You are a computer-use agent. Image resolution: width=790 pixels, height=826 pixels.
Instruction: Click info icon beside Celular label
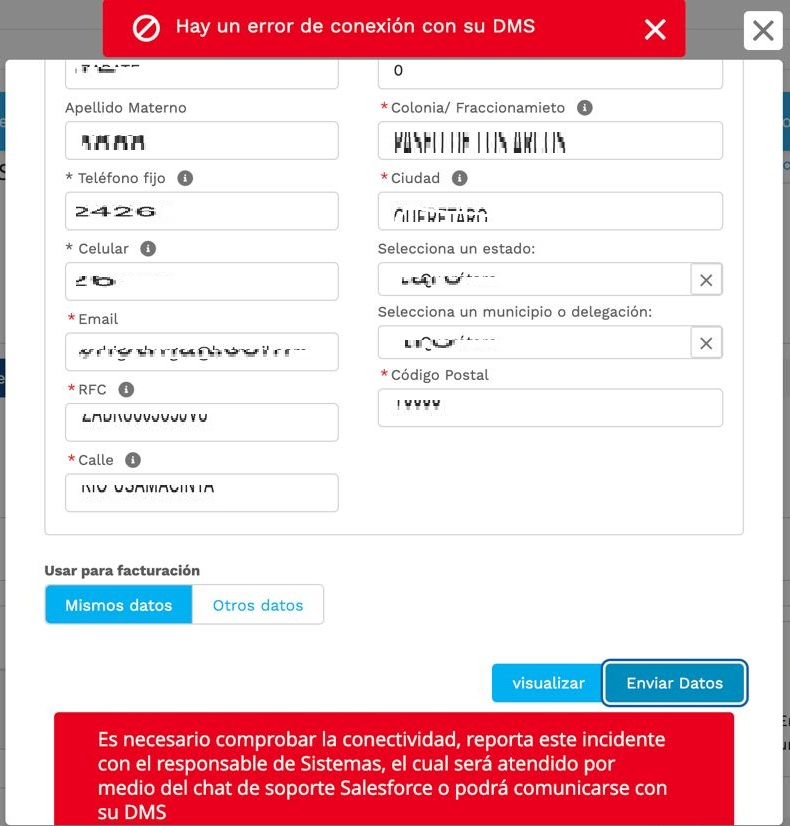click(x=148, y=248)
